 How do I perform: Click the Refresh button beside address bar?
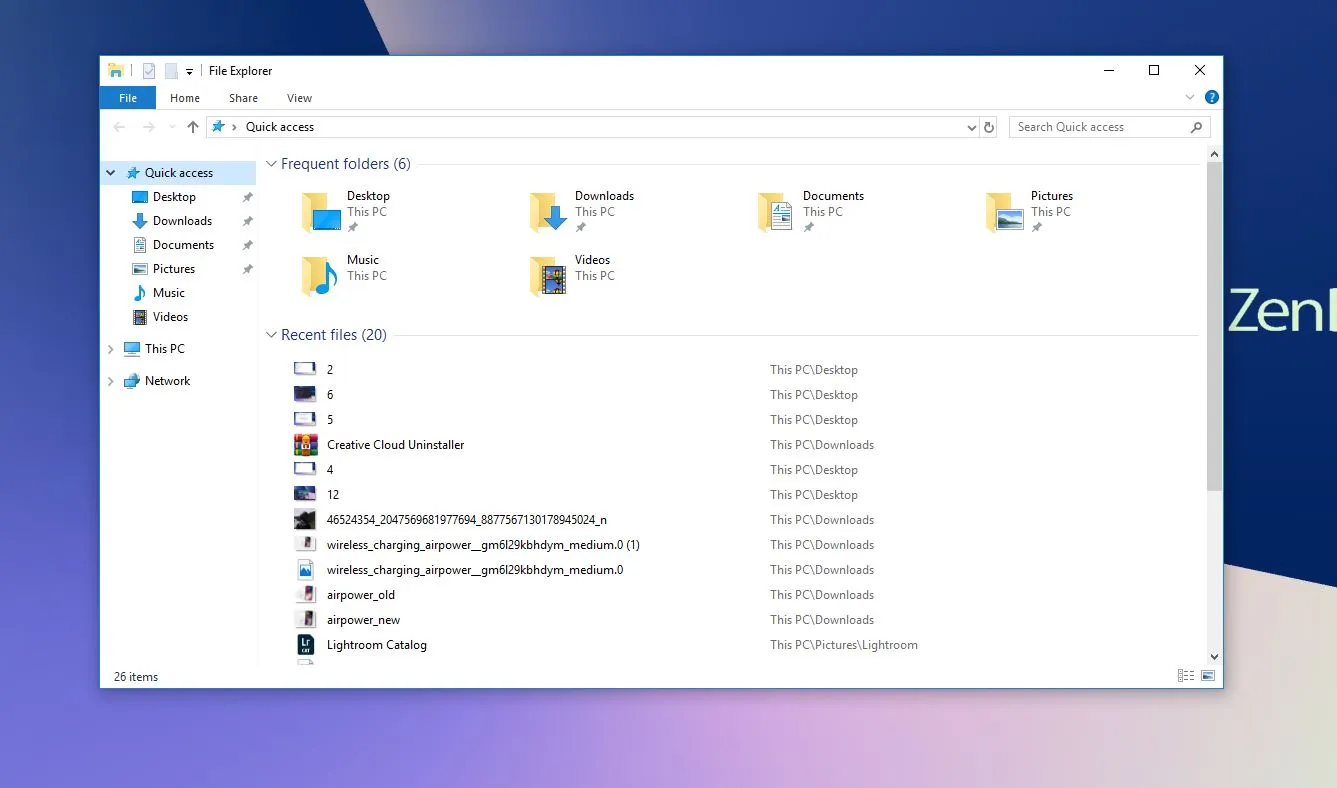point(989,127)
